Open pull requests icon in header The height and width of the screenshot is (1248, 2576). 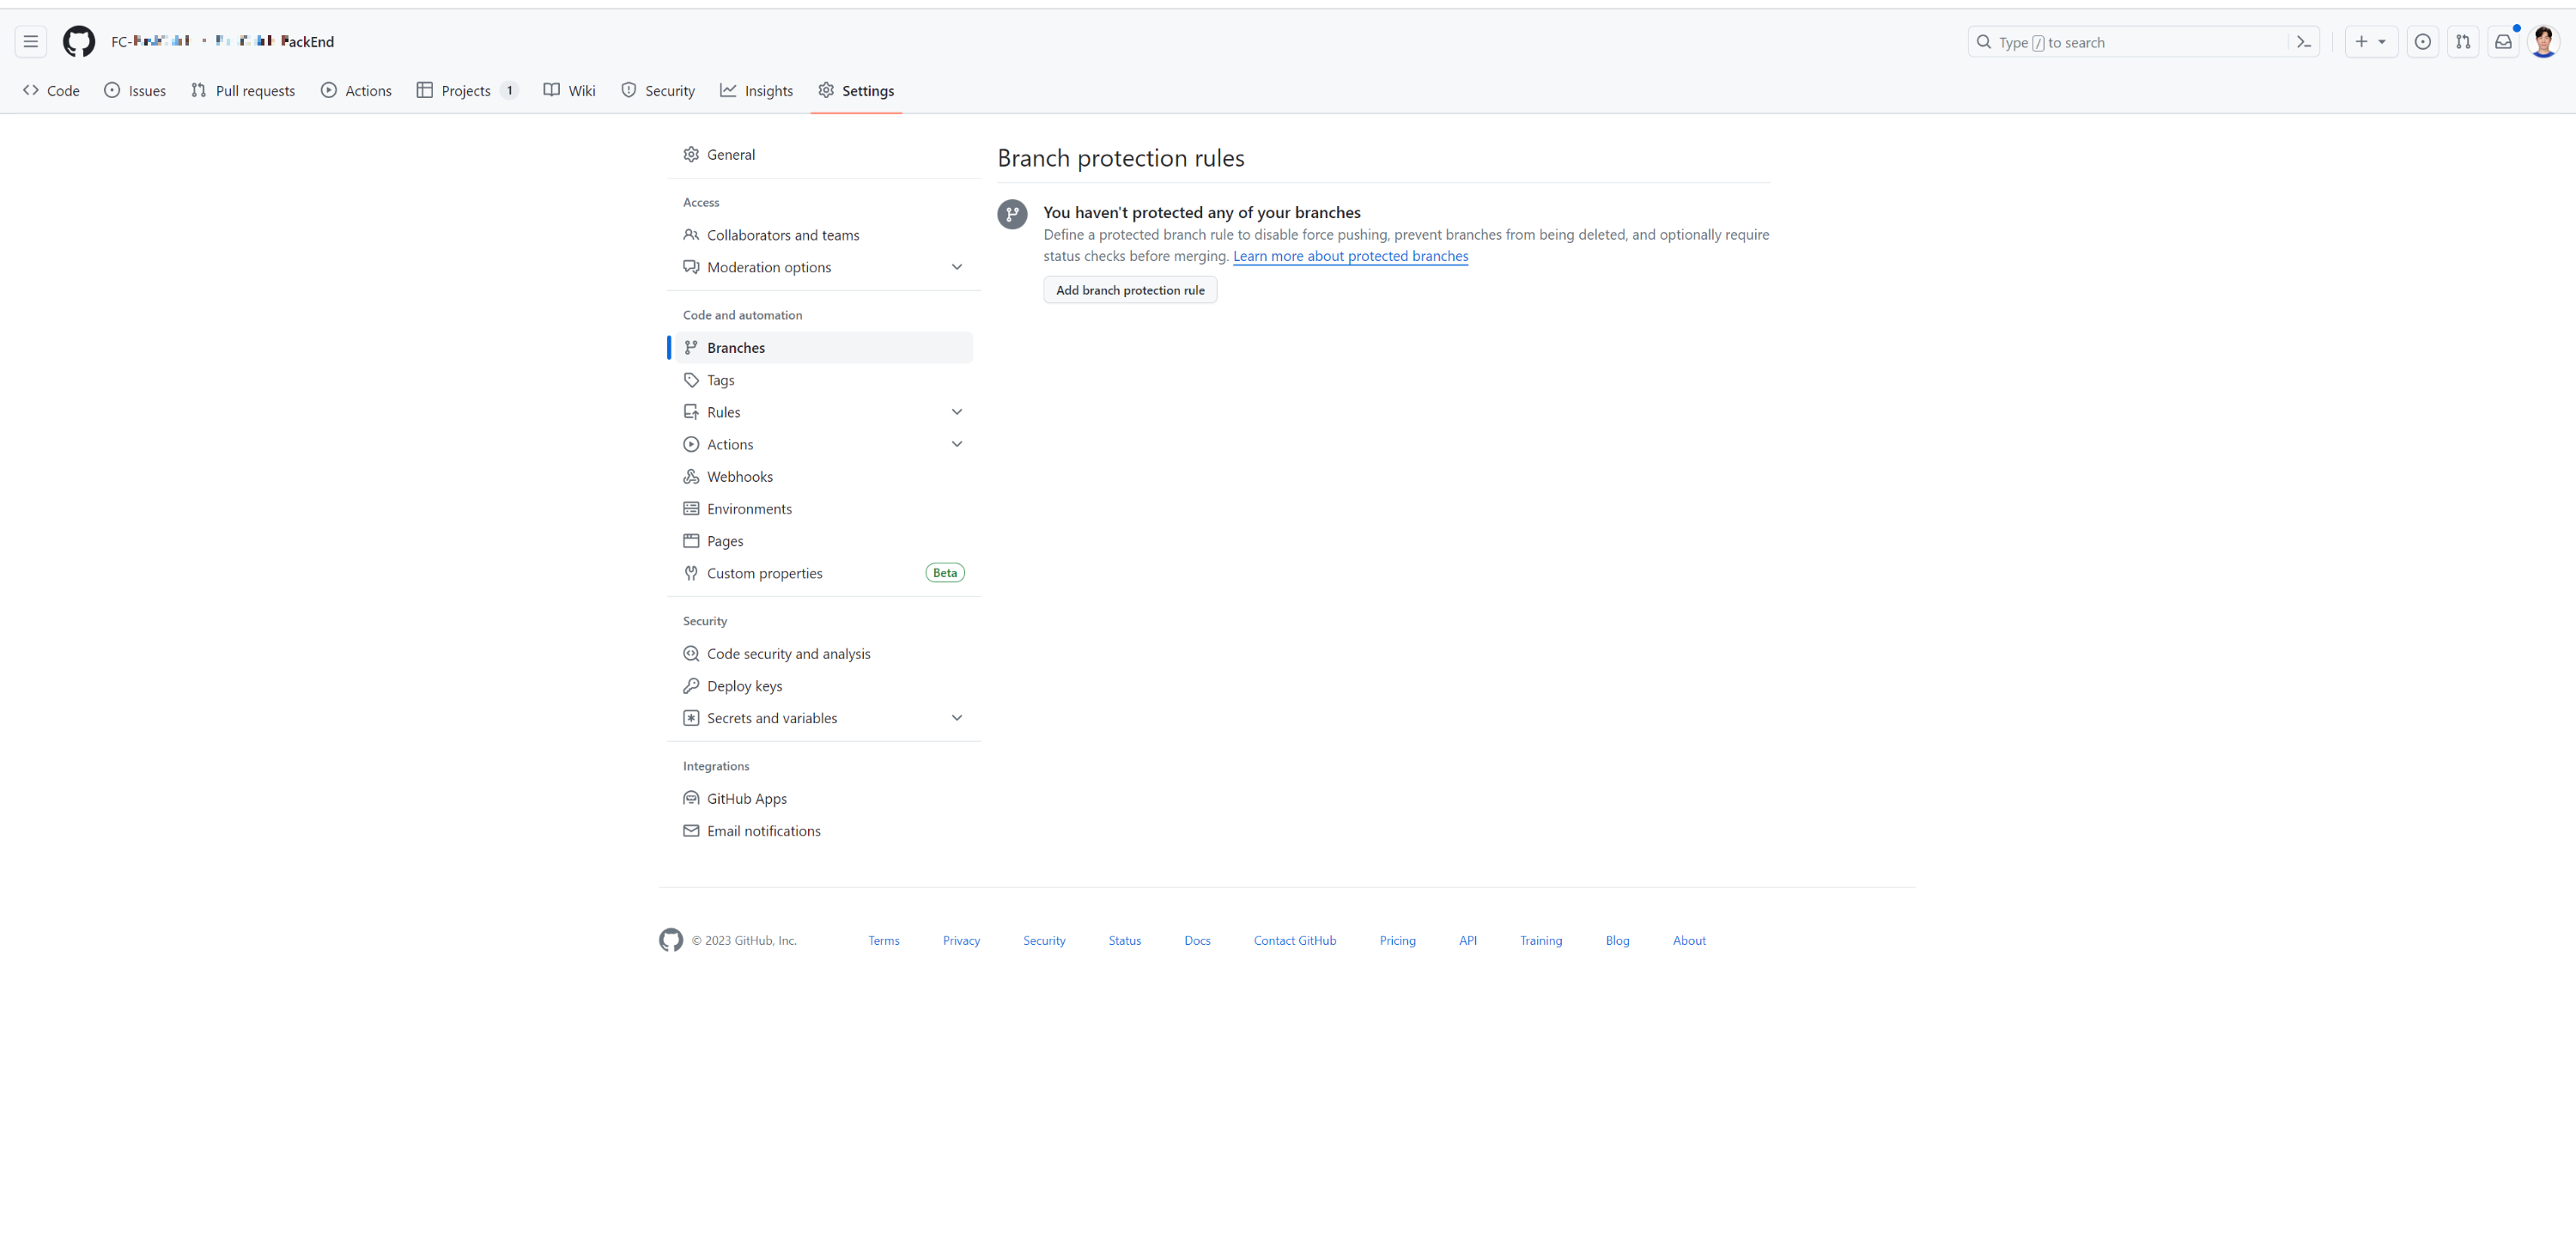click(x=2463, y=42)
